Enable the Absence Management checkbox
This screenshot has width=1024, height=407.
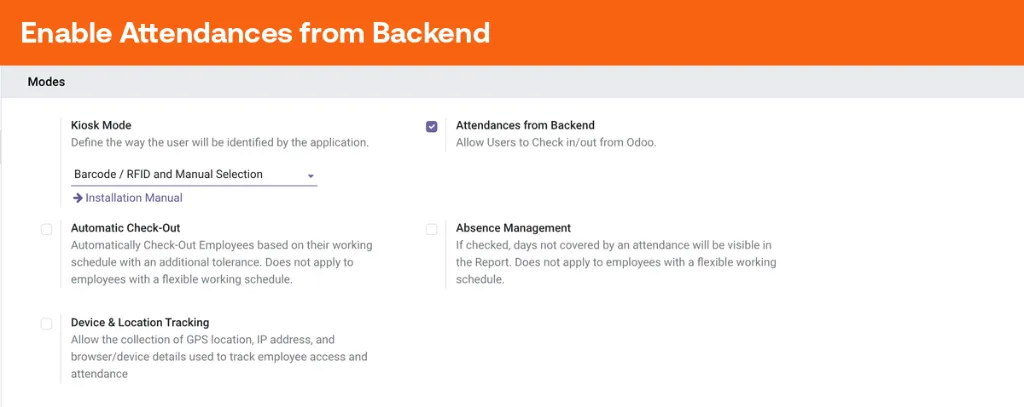coord(432,229)
